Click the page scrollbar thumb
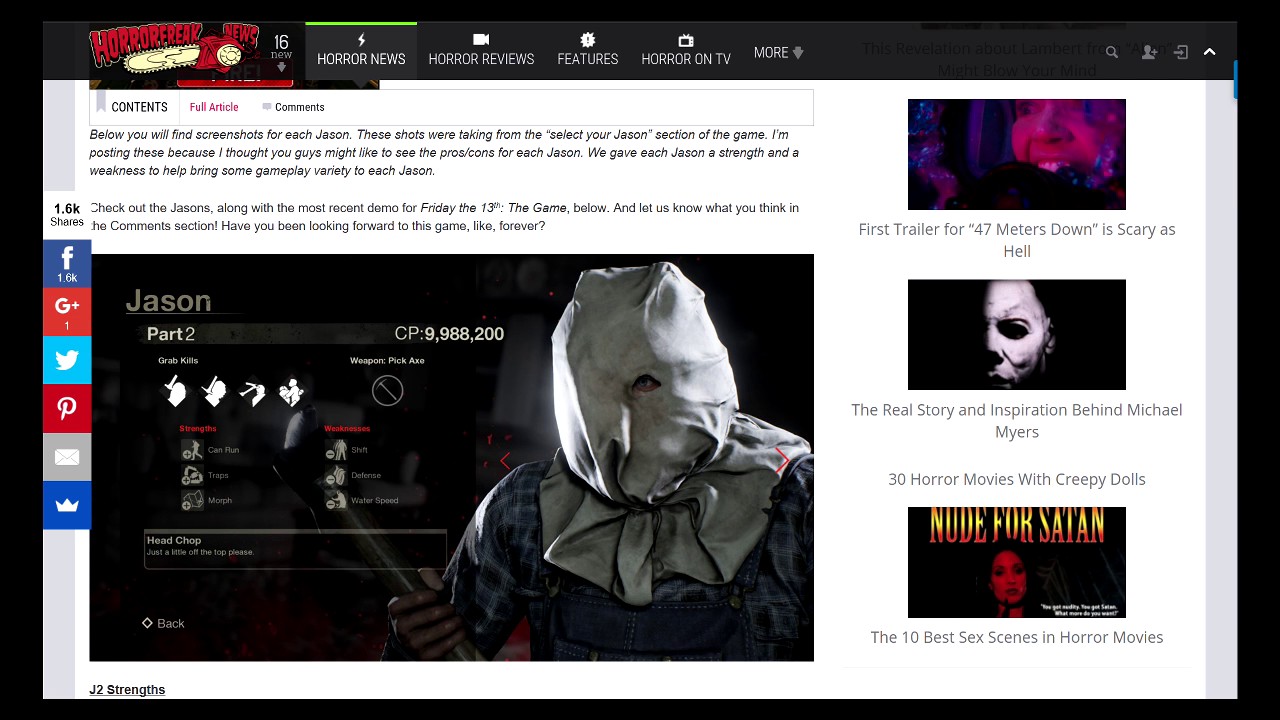 pyautogui.click(x=1235, y=80)
